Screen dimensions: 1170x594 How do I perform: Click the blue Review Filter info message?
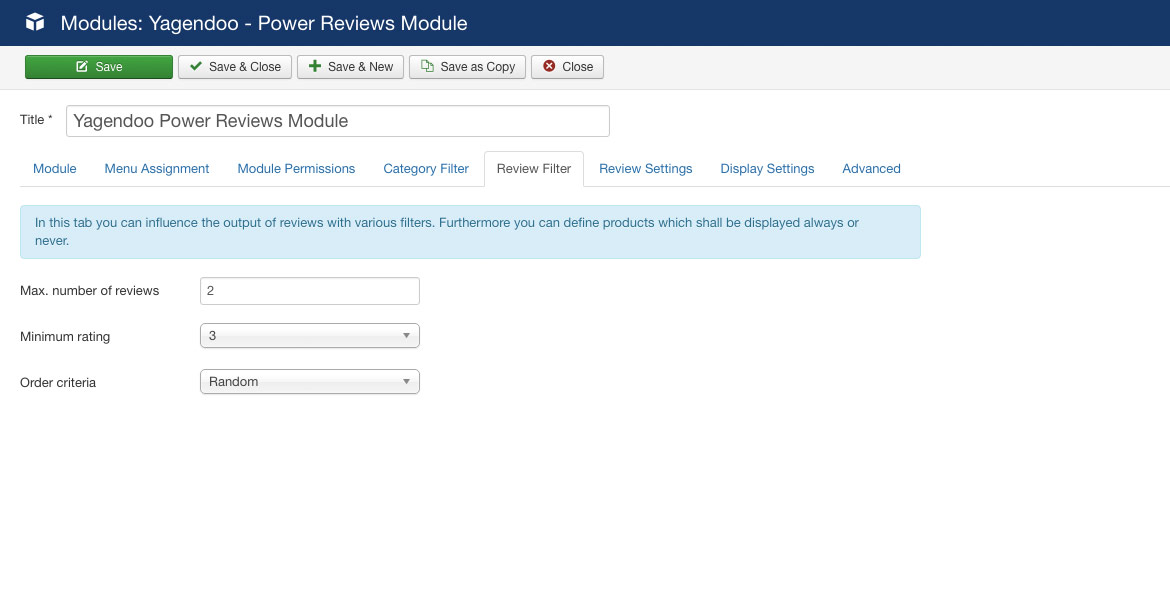470,232
